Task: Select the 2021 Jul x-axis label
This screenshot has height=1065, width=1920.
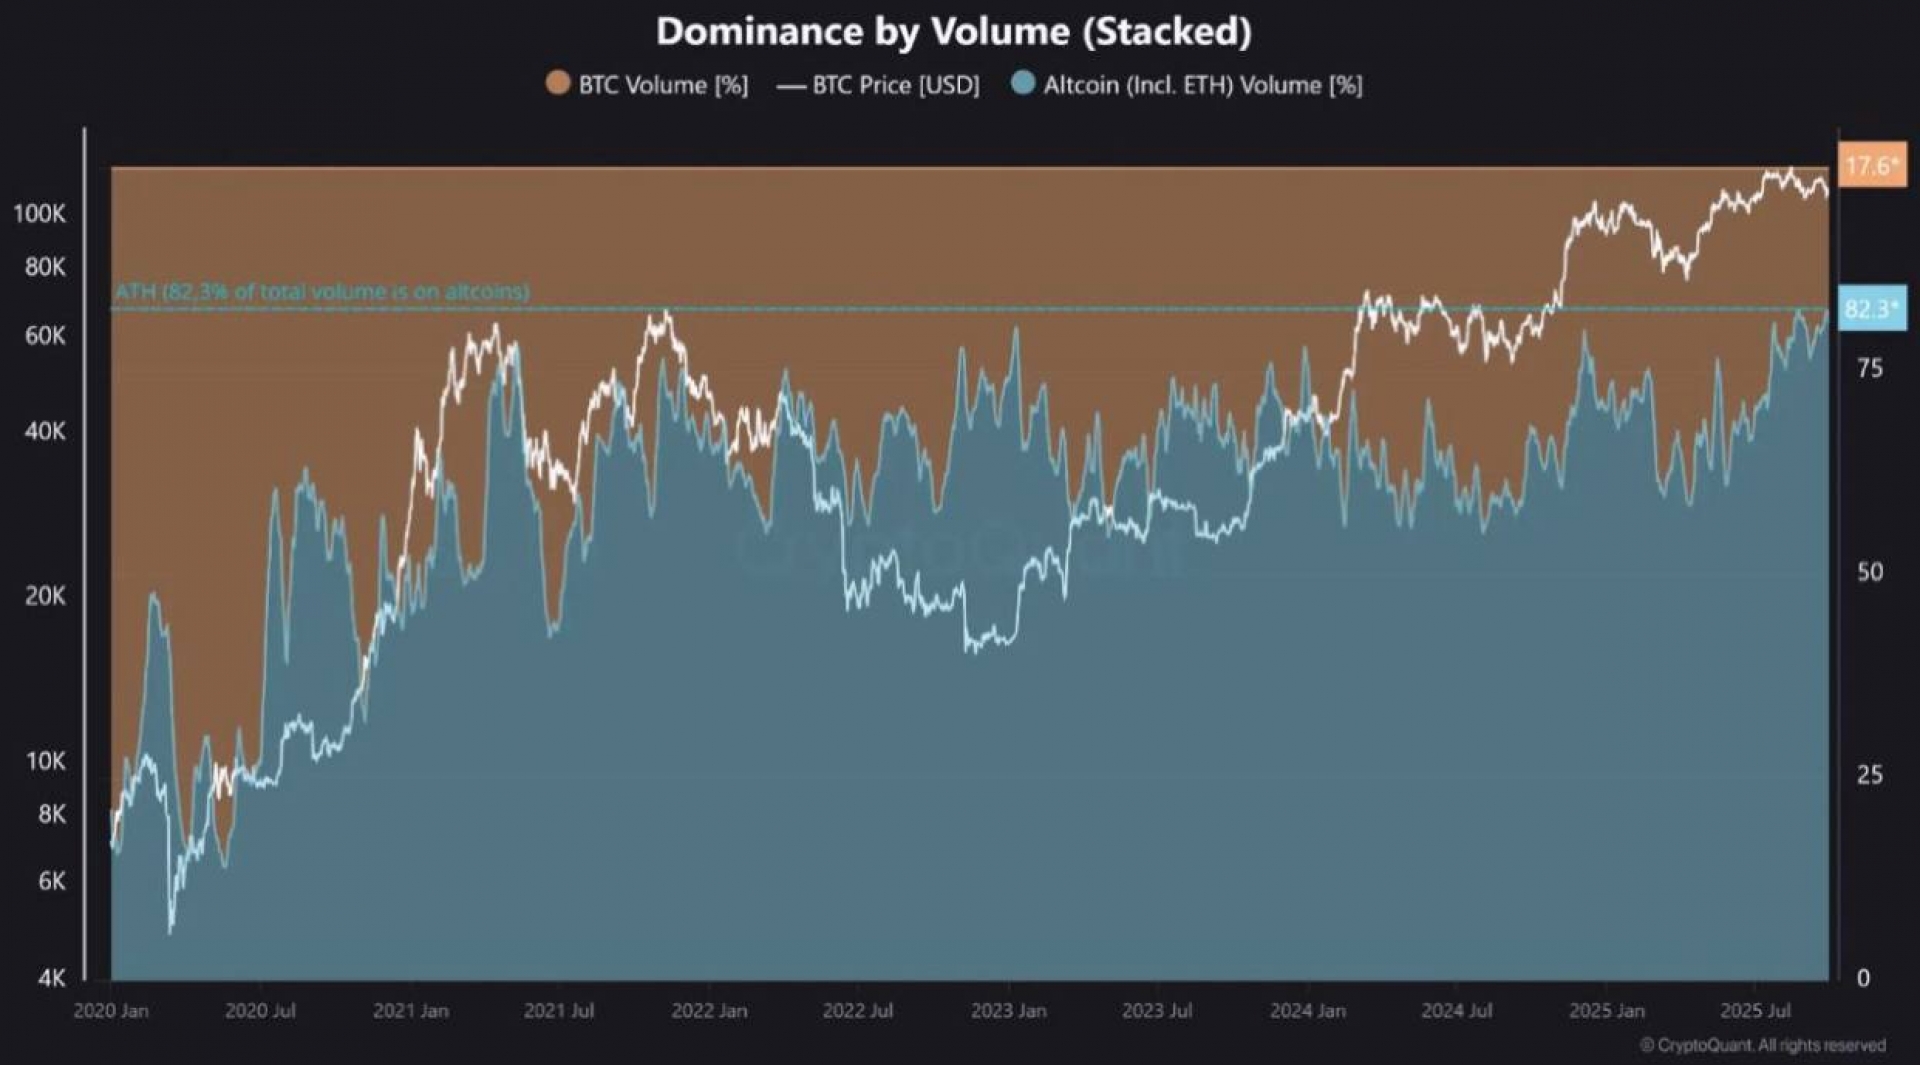Action: point(558,1011)
